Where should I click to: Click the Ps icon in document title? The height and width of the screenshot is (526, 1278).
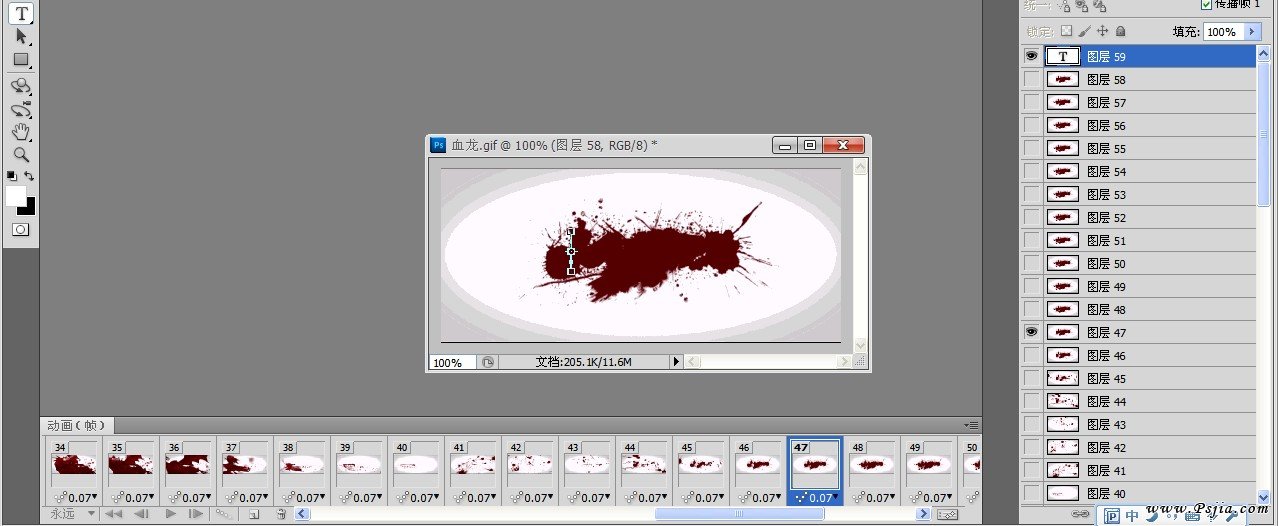pos(438,145)
